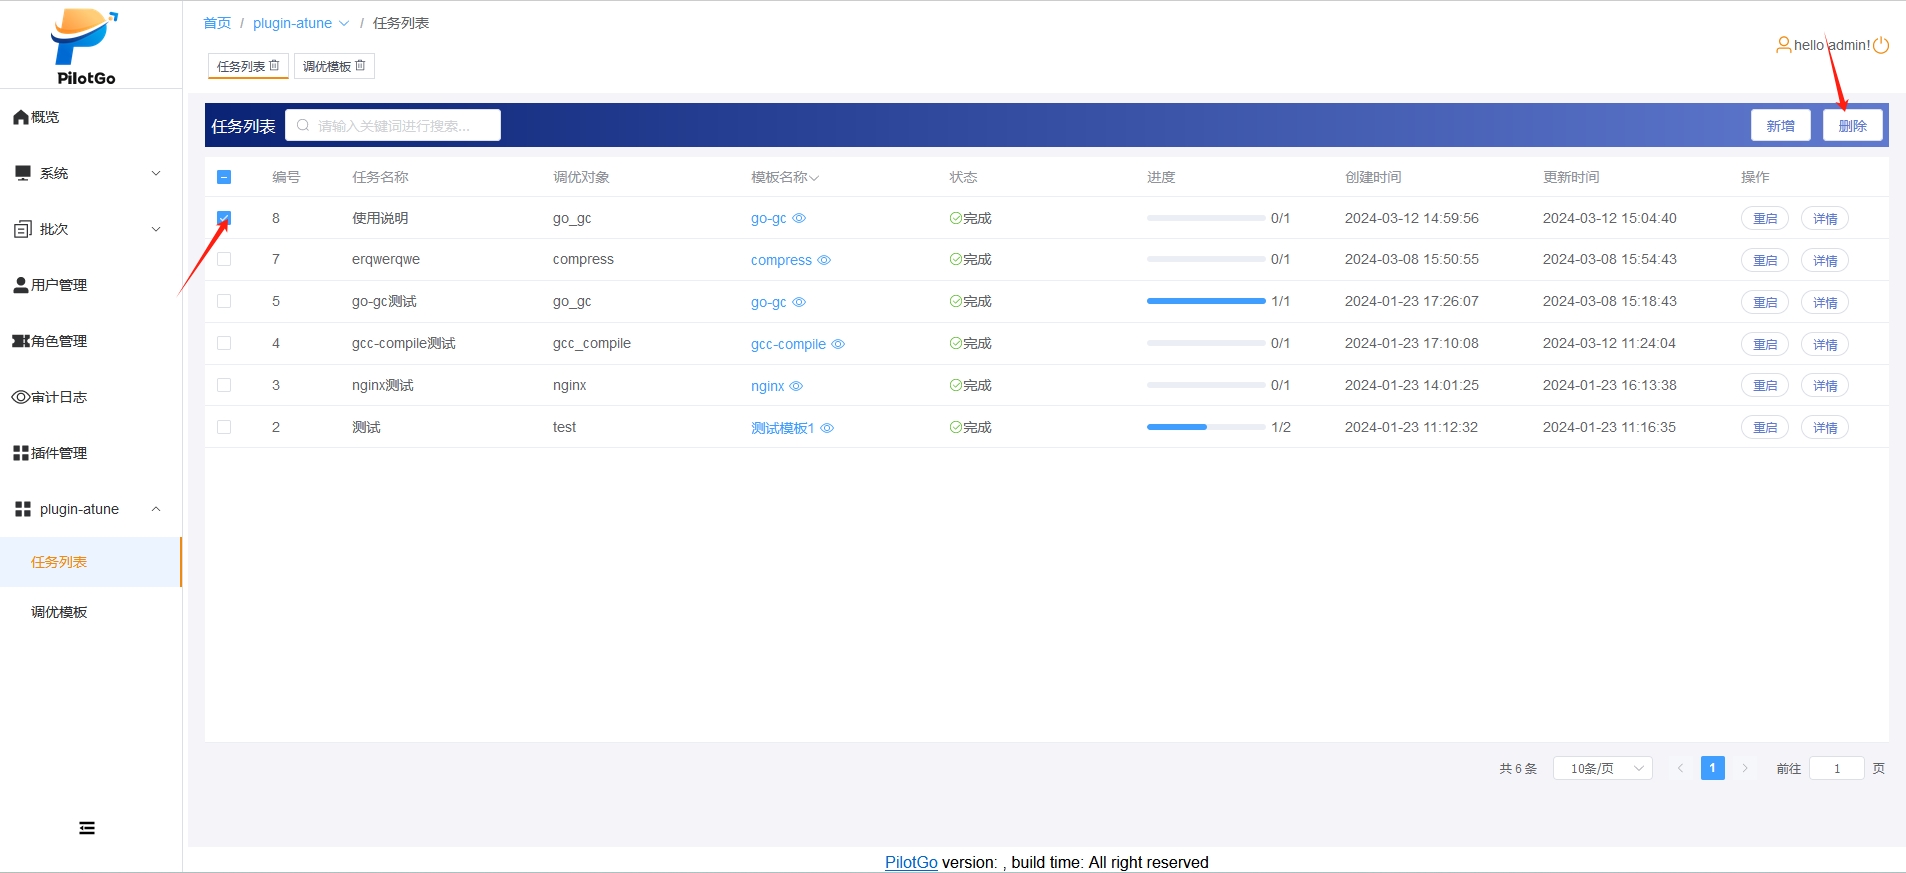1906x873 pixels.
Task: Click the progress bar of task go-gc测试
Action: (1205, 301)
